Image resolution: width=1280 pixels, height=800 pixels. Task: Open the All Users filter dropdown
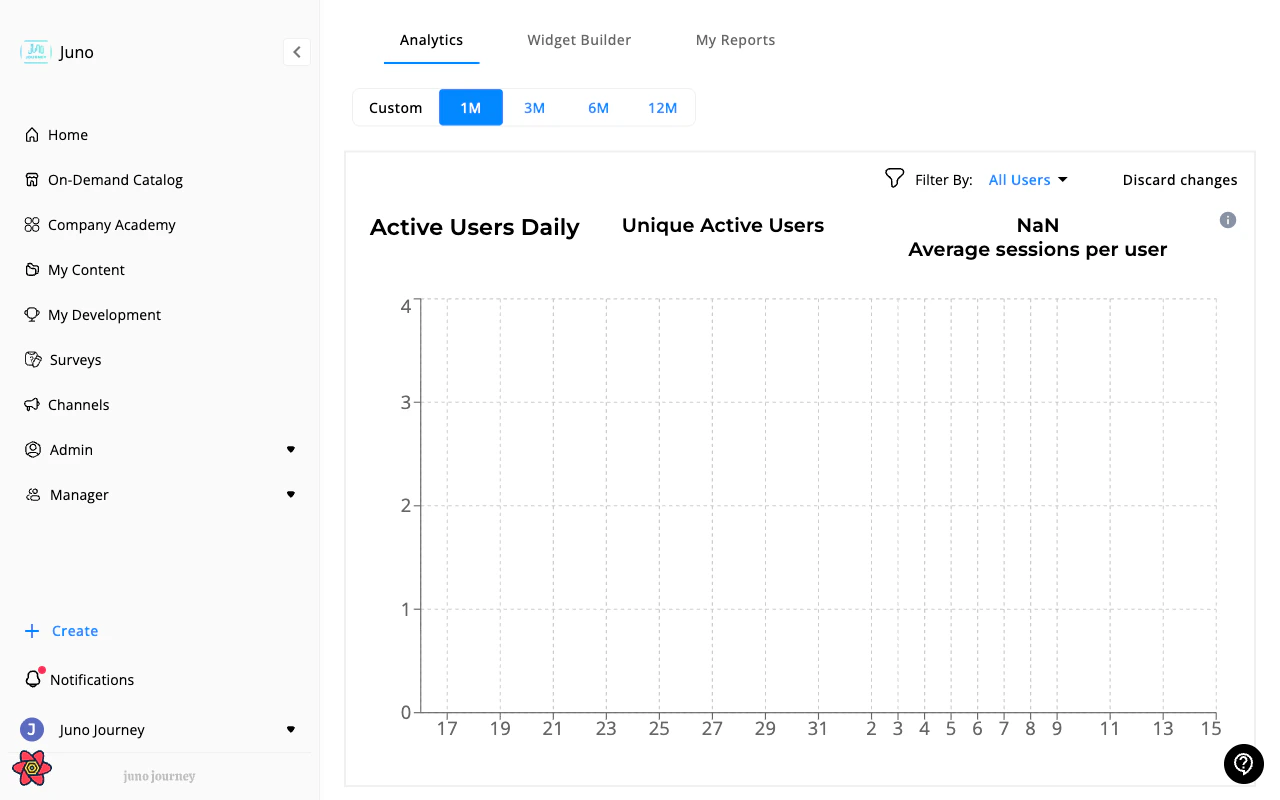(1028, 179)
